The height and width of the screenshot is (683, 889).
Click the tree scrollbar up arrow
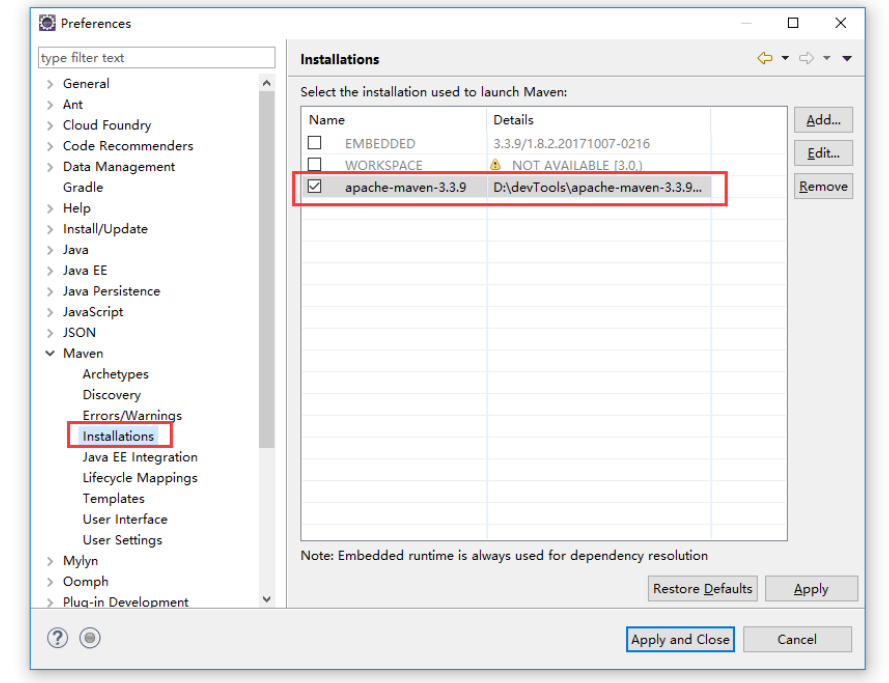tap(267, 83)
